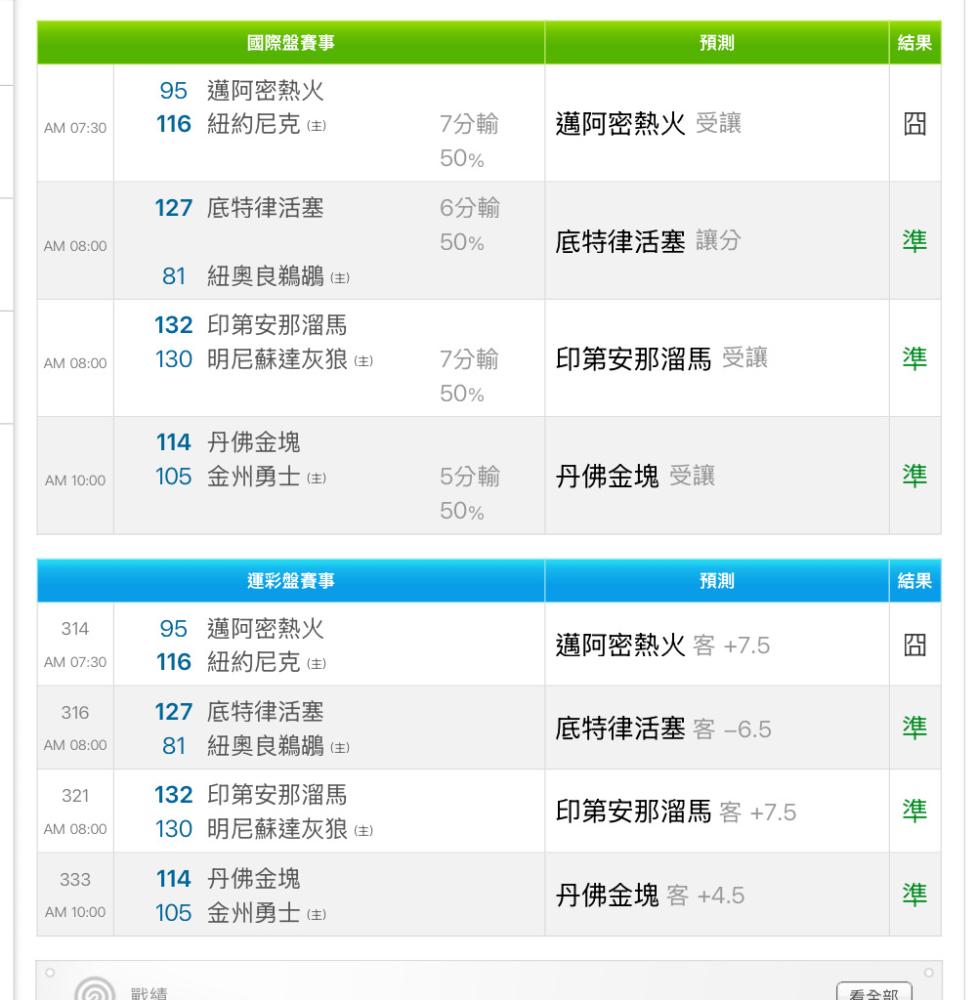Click the 準 result in the game 316 row

915,728
